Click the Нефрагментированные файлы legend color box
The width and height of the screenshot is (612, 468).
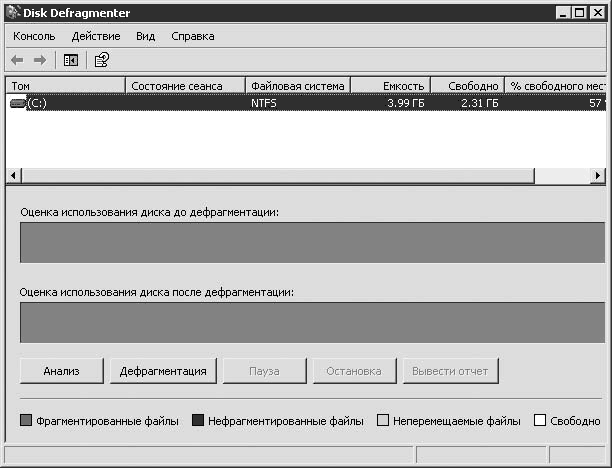pos(198,420)
